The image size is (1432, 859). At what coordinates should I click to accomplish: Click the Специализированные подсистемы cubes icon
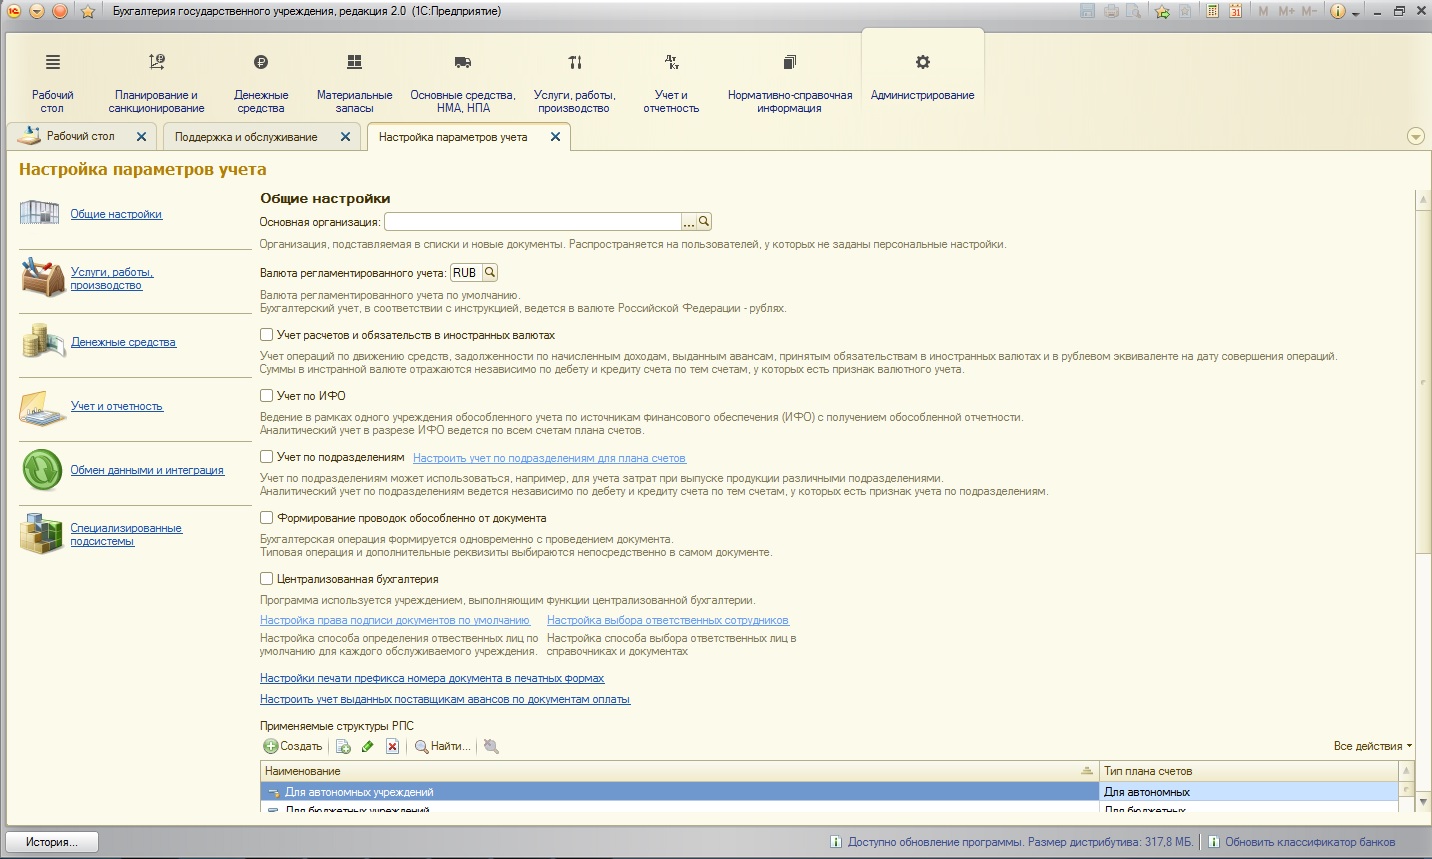[42, 533]
